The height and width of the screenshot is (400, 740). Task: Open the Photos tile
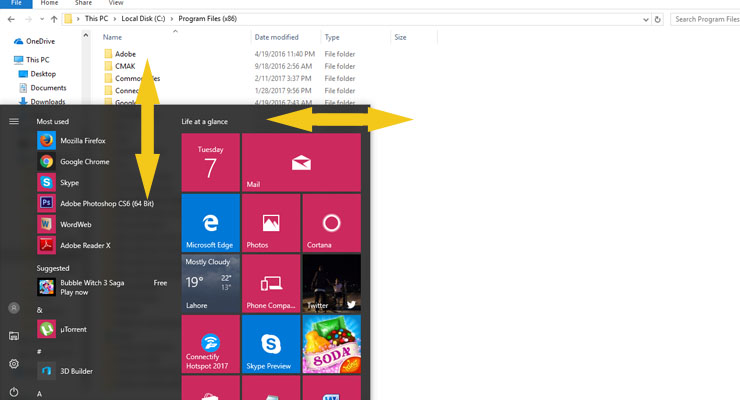271,223
